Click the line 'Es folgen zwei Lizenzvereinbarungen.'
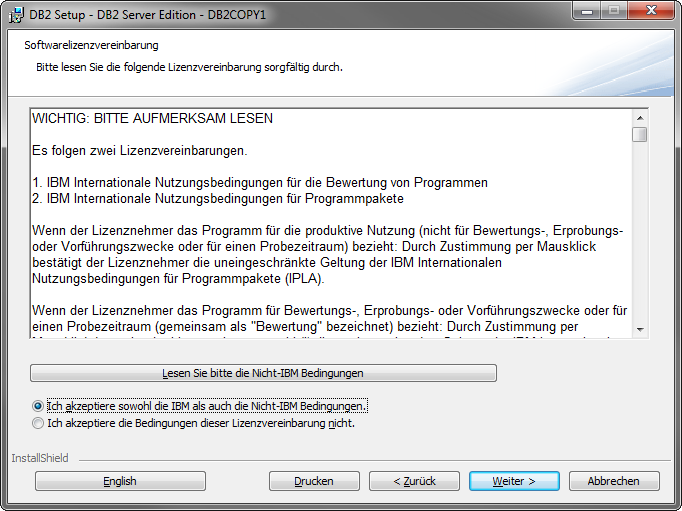Viewport: 682px width, 511px height. 140,150
